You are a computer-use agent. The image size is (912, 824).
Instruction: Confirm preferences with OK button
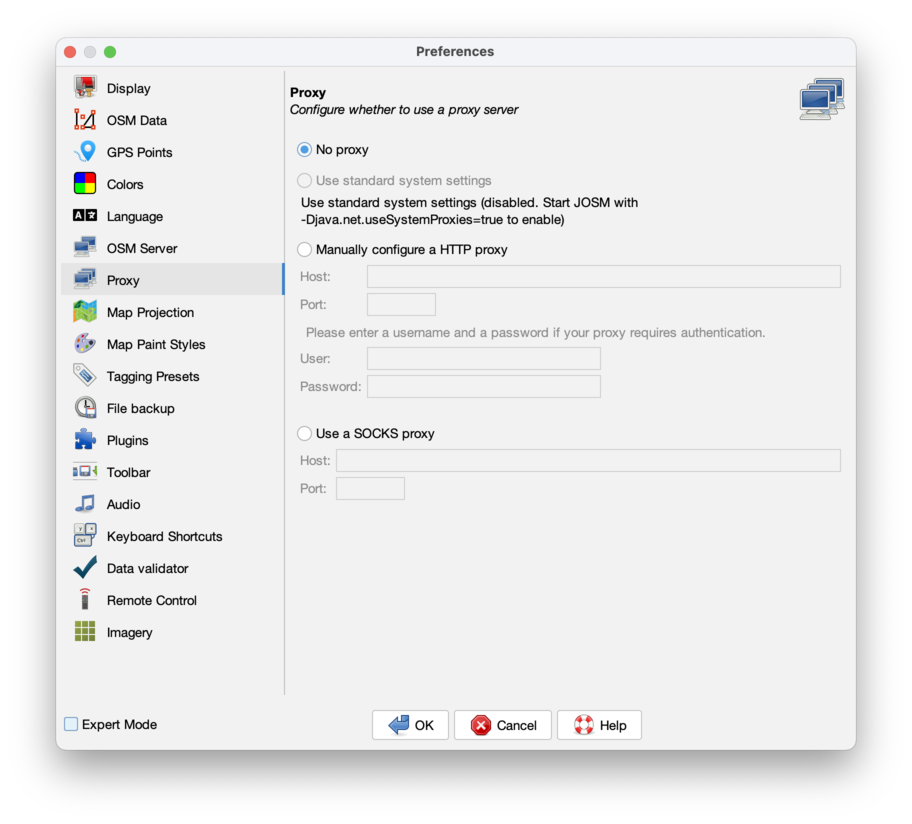coord(410,724)
